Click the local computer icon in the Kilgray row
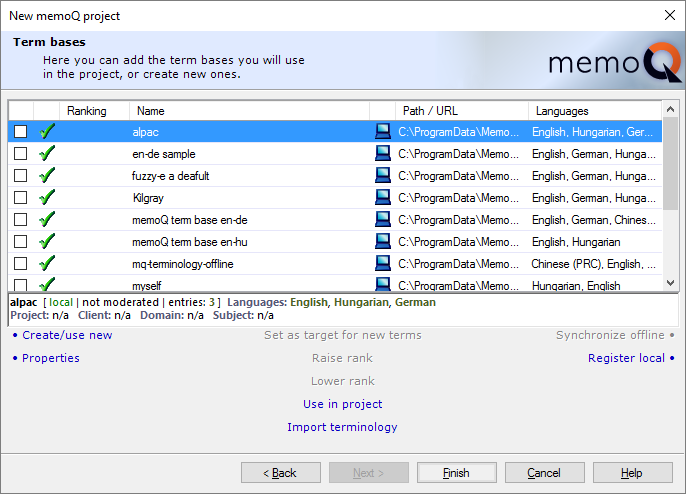686x494 pixels. 383,197
